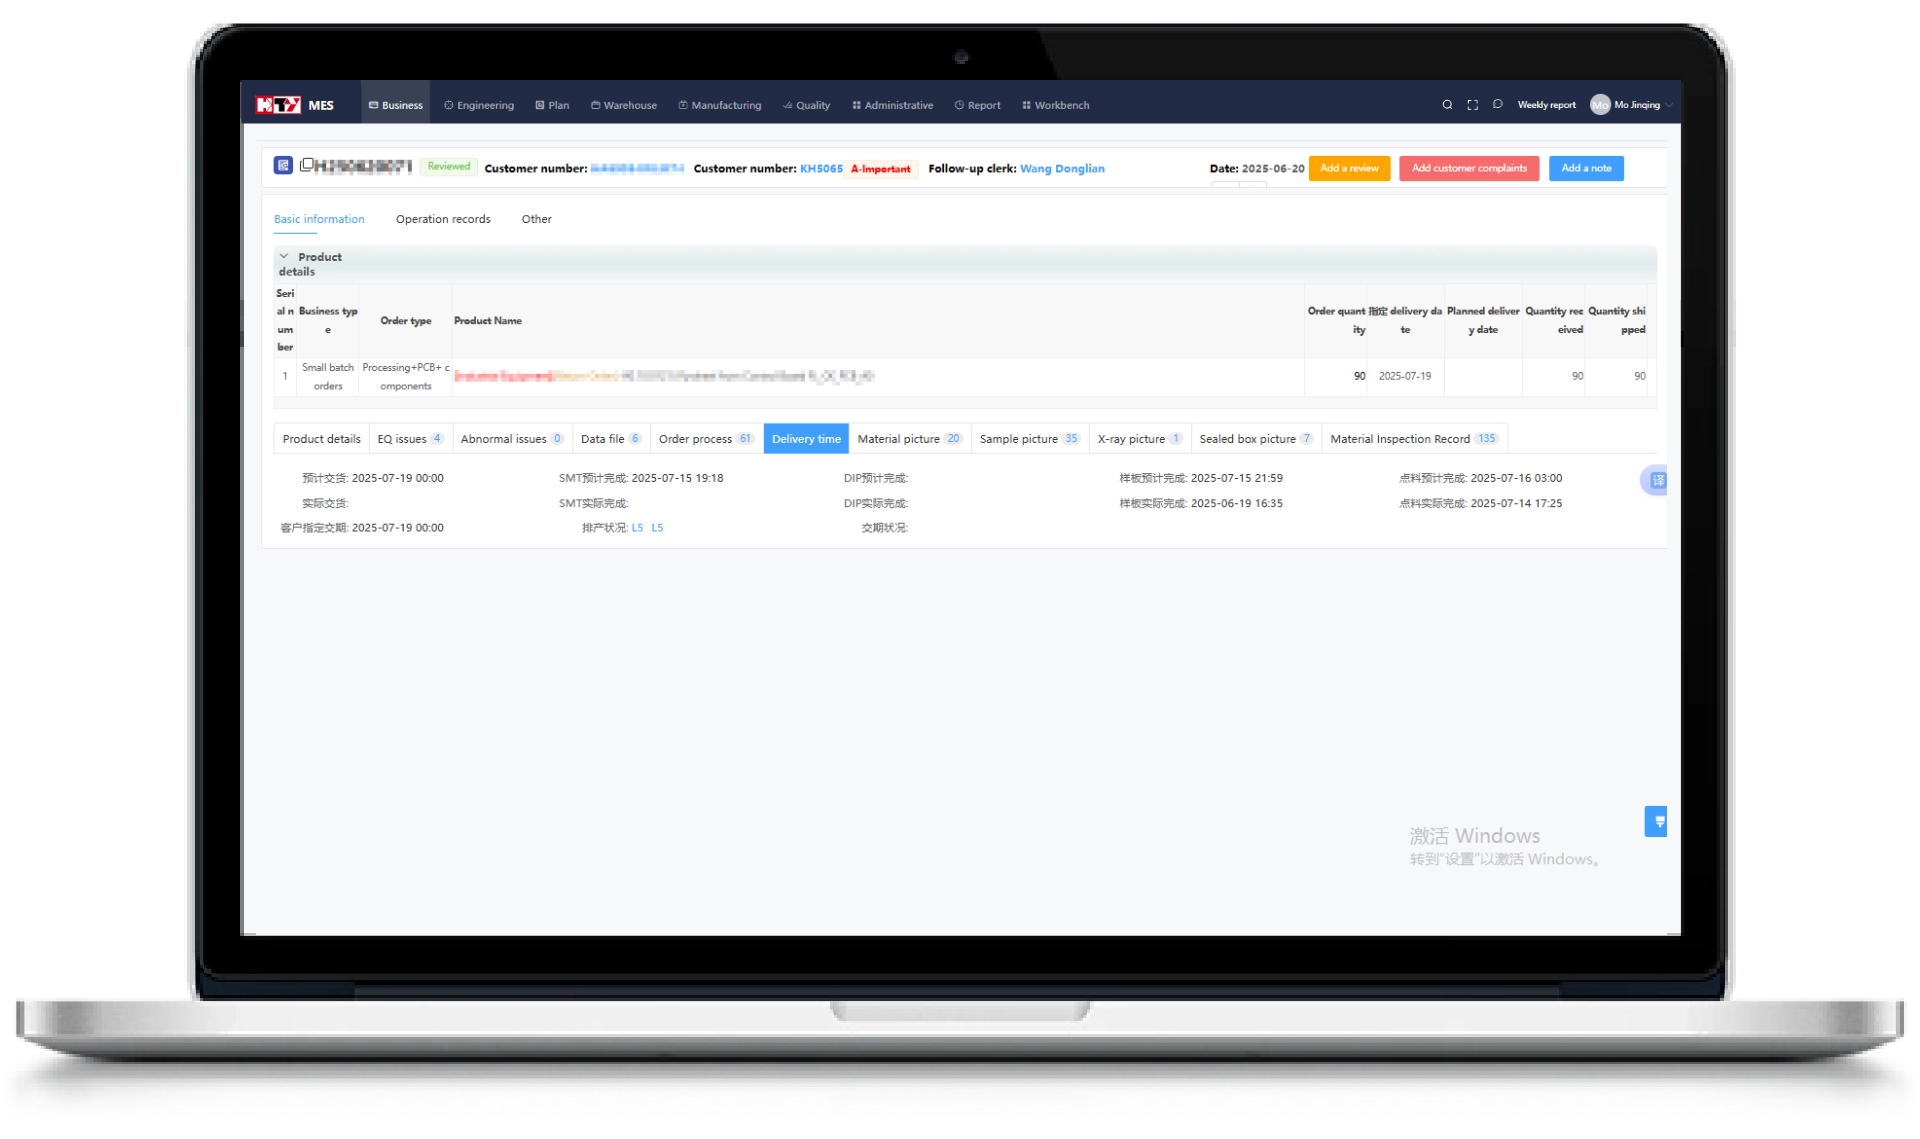Open the Warehouse menu

pyautogui.click(x=624, y=105)
